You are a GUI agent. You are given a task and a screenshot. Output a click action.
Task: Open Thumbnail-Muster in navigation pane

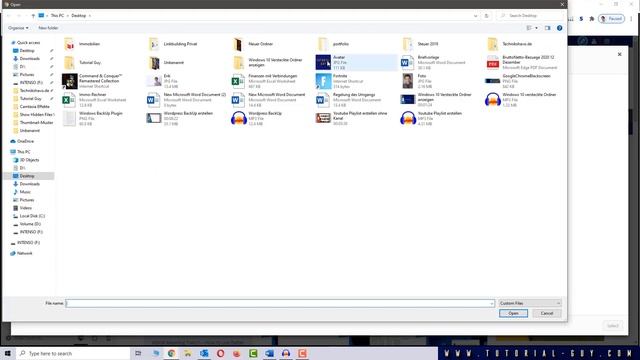[x=36, y=122]
